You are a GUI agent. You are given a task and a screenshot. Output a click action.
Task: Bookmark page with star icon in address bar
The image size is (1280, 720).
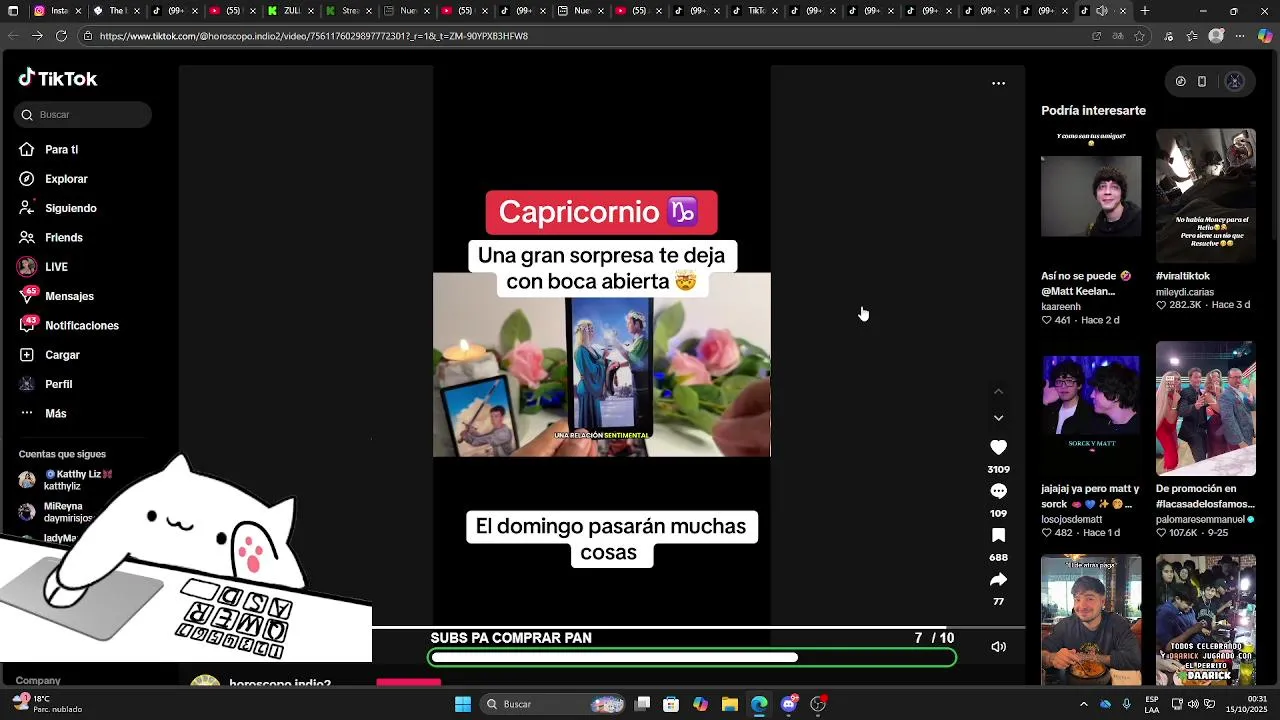1138,36
